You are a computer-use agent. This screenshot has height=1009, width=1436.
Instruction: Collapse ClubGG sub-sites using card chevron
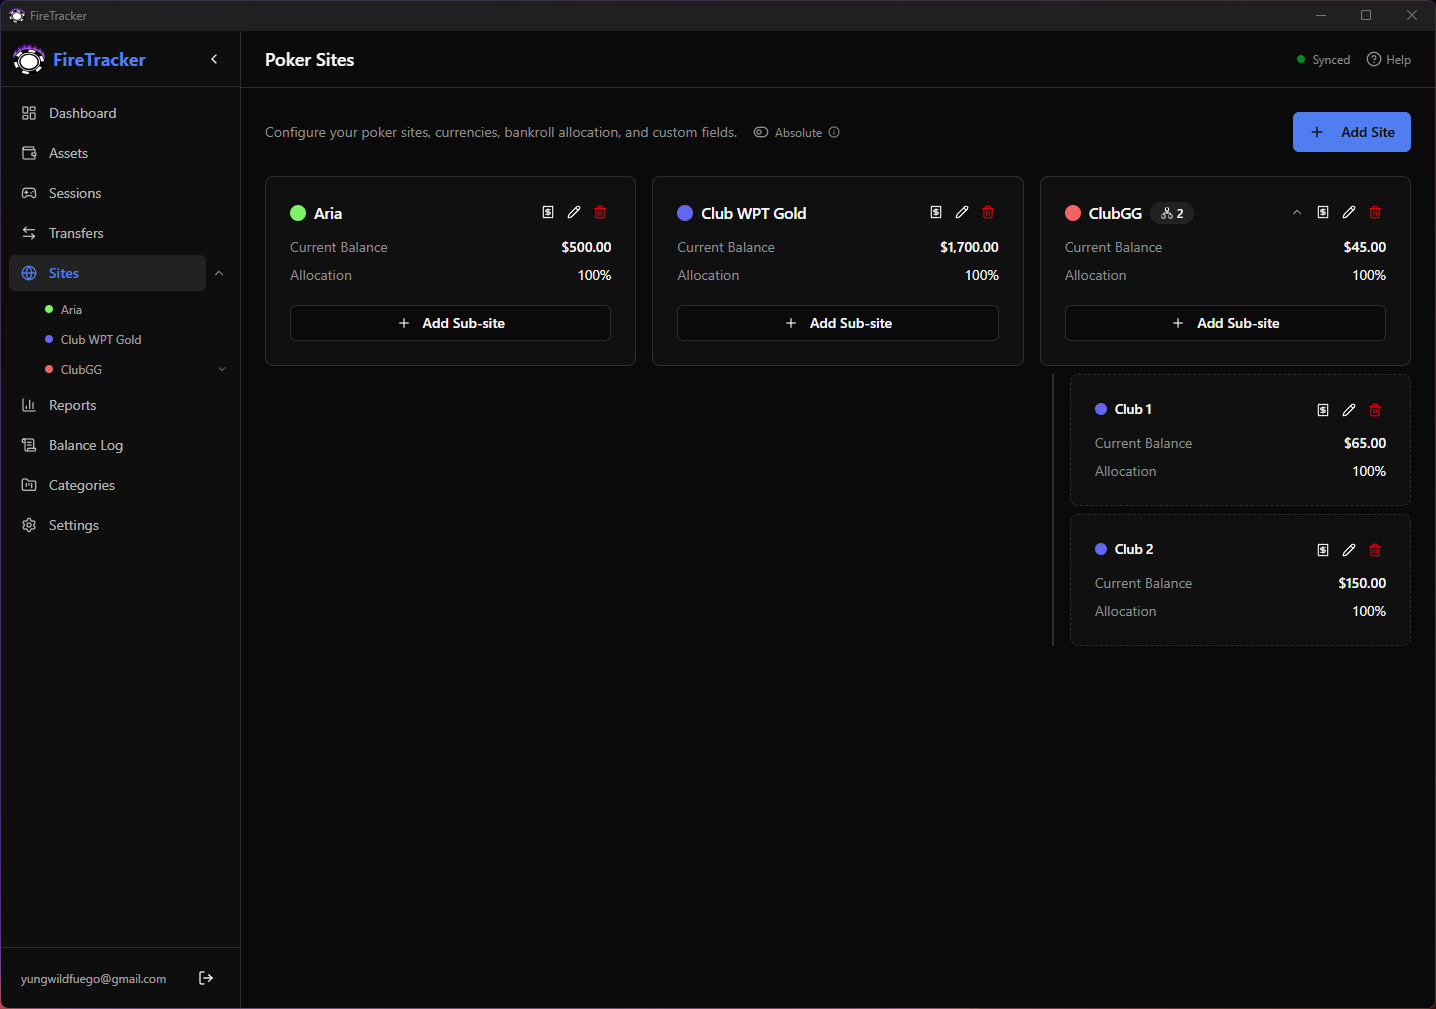1297,212
